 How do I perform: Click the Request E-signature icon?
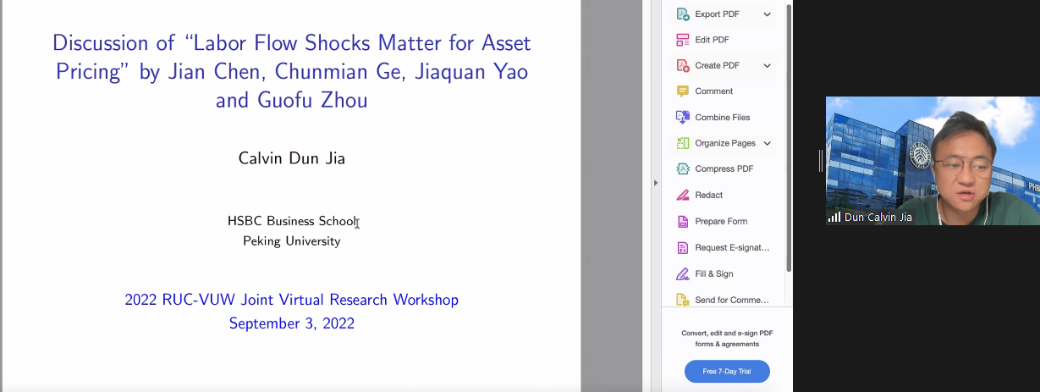click(x=682, y=247)
